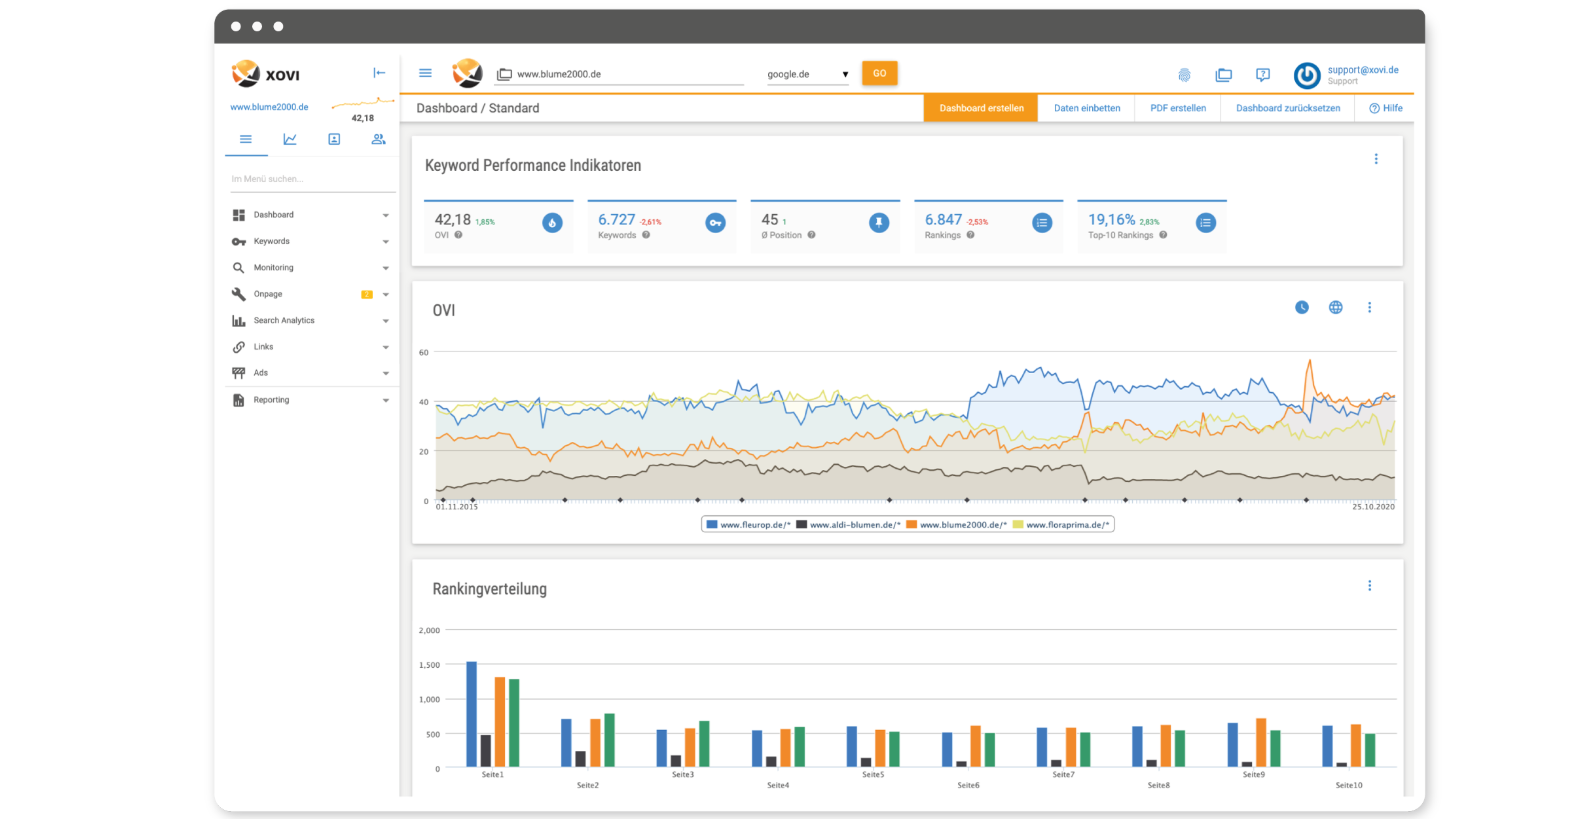Expand the Links menu arrow
The image size is (1586, 819).
coord(386,348)
